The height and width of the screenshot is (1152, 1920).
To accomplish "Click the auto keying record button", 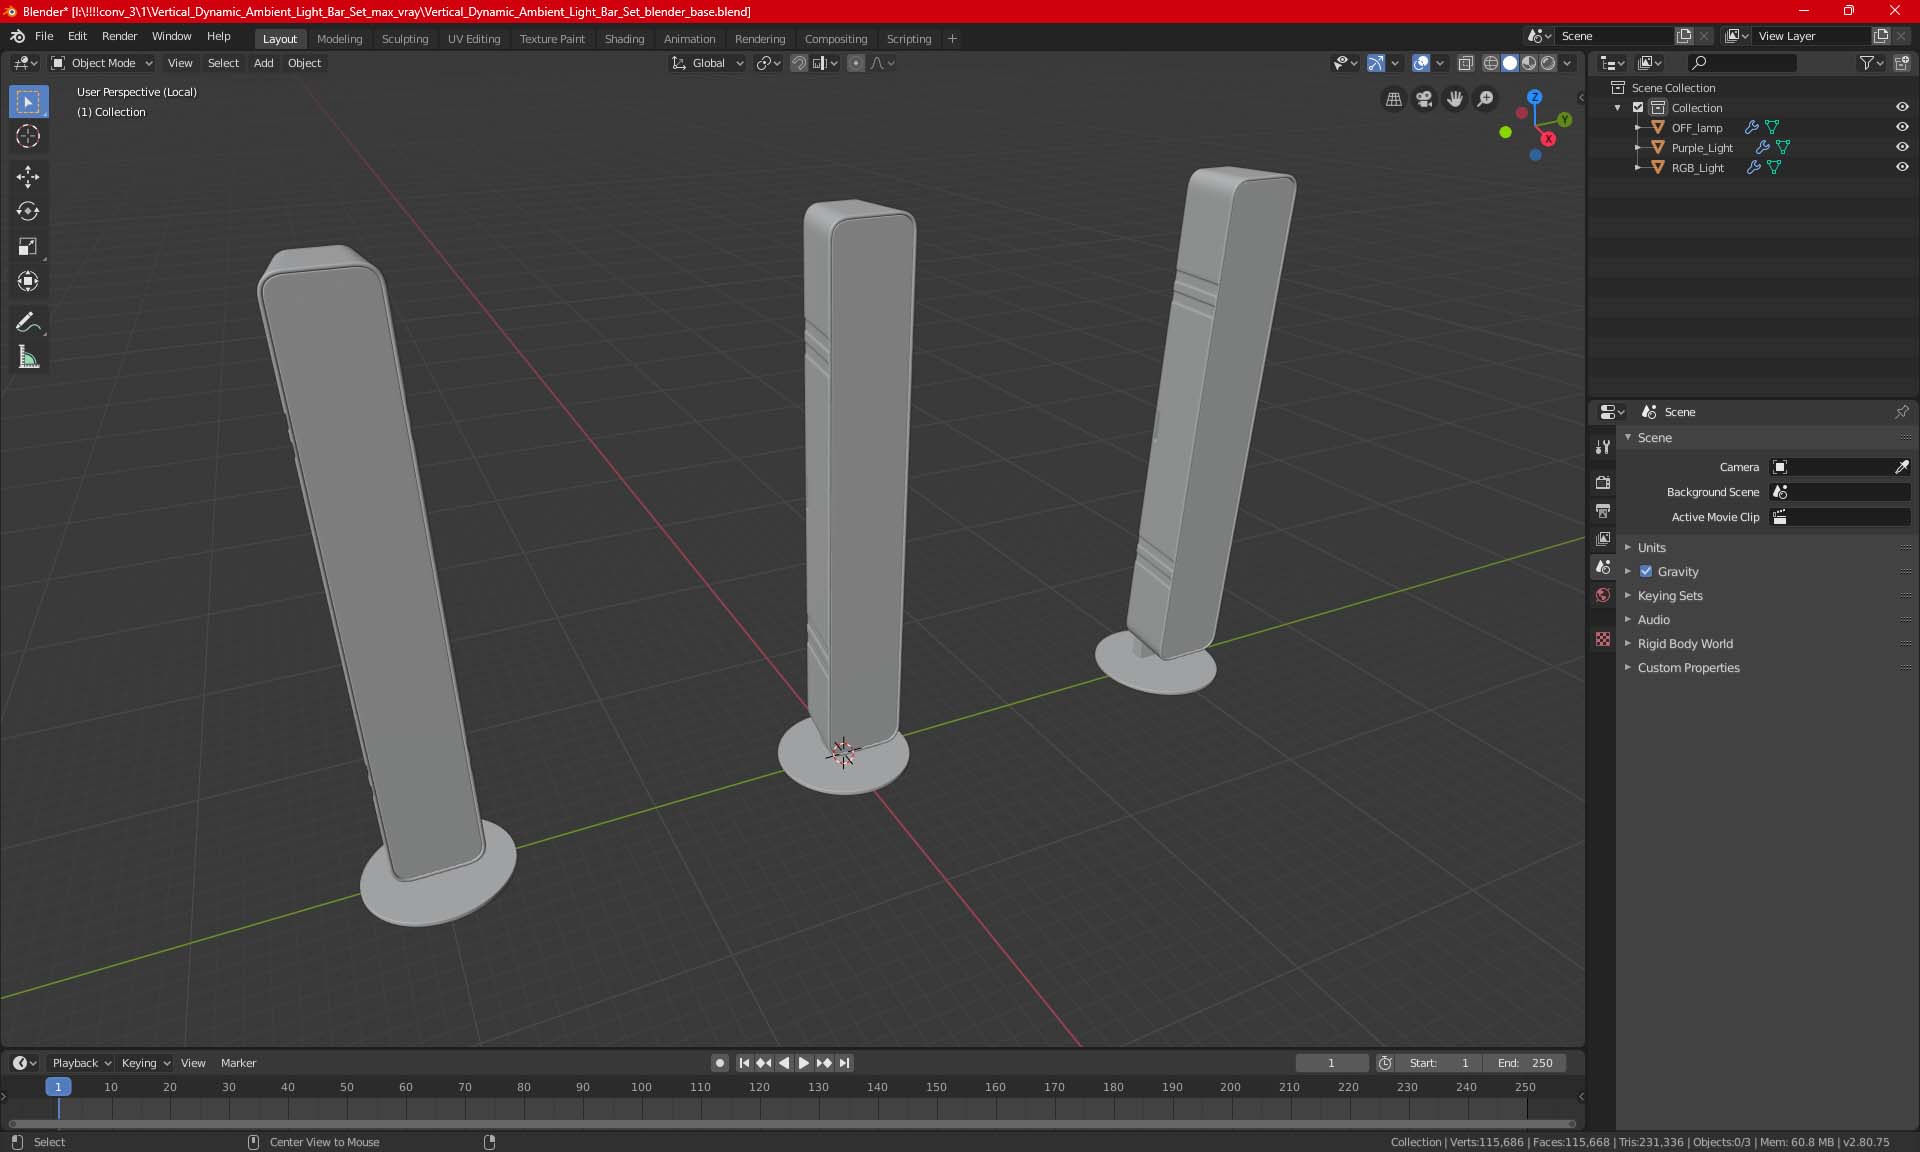I will coord(719,1063).
